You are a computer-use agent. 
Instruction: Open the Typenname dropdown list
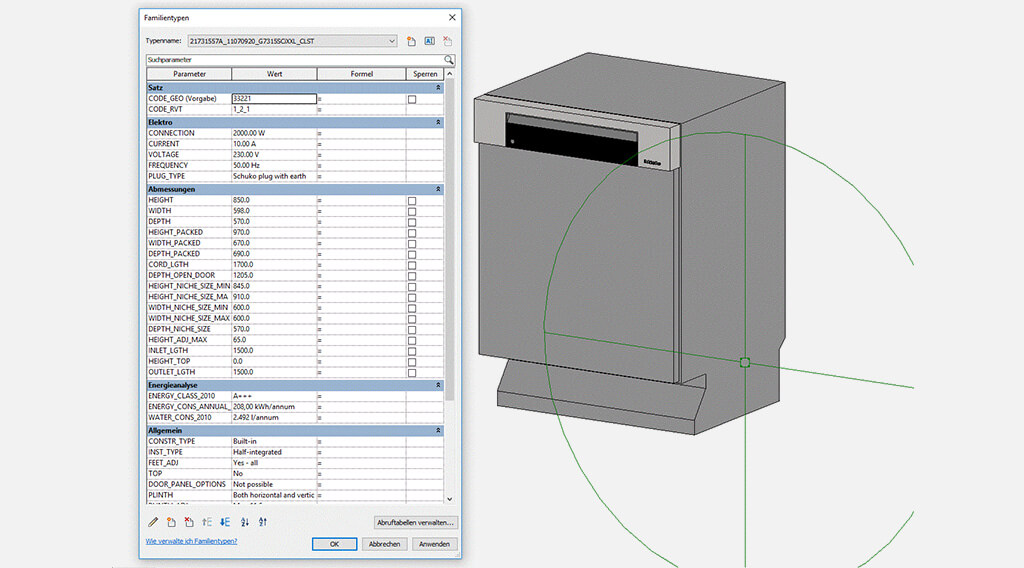pos(392,41)
